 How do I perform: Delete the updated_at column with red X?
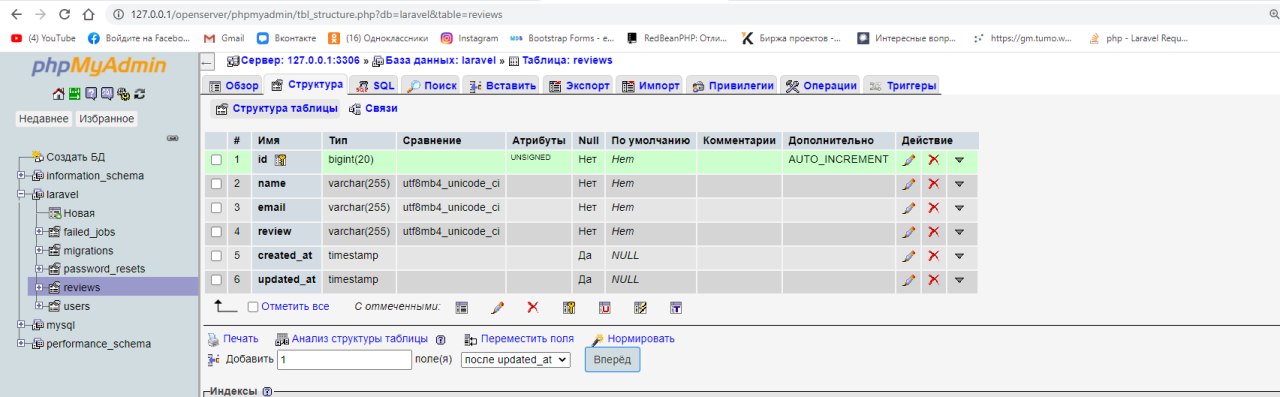coord(934,280)
